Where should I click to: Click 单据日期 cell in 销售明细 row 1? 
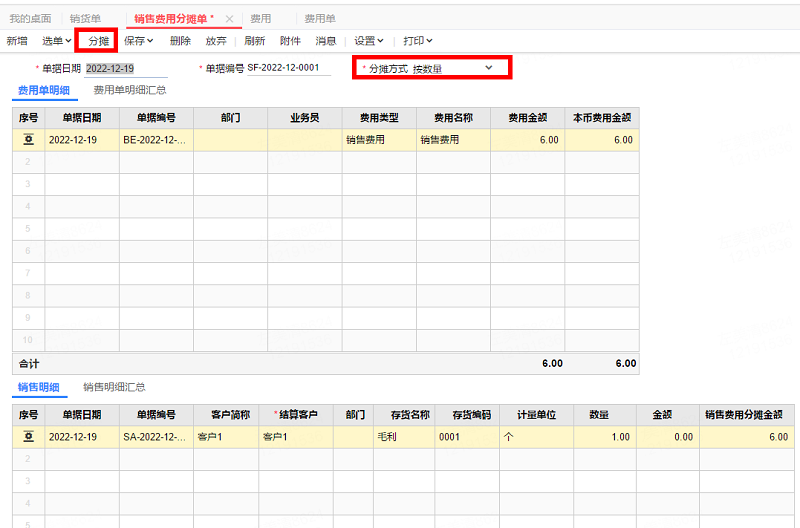82,437
